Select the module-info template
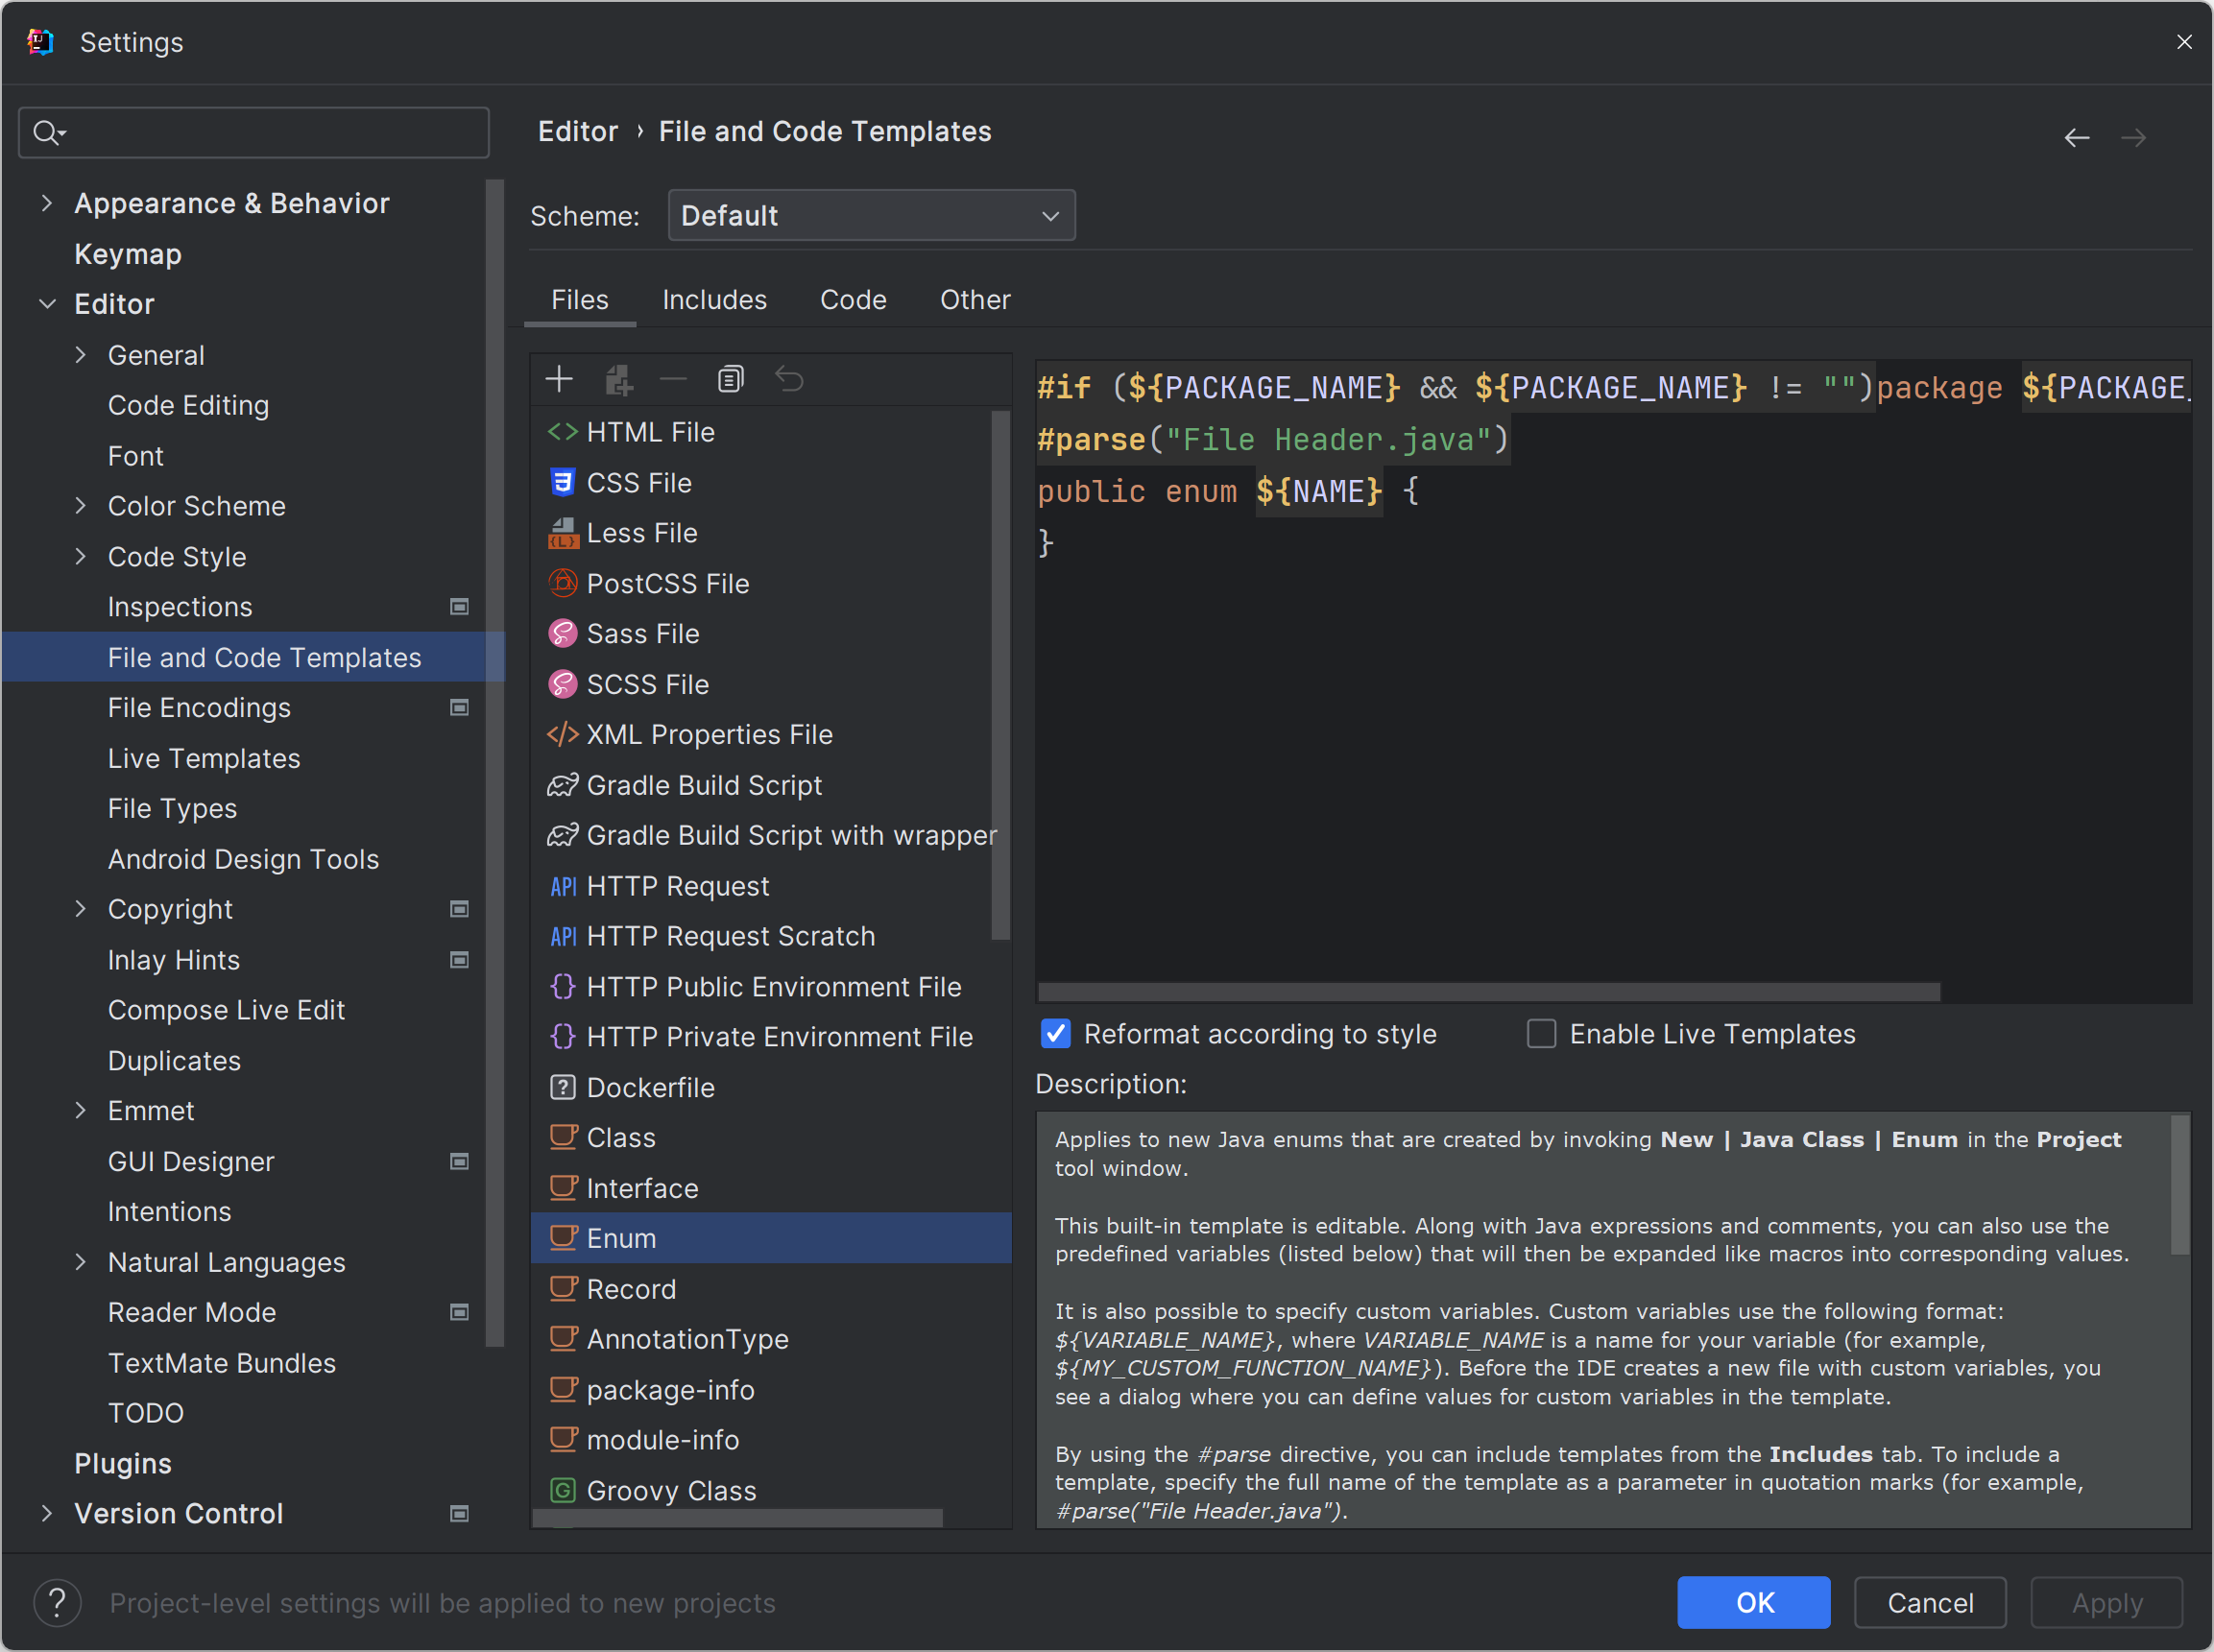Screen dimensions: 2214x1652 point(771,1439)
